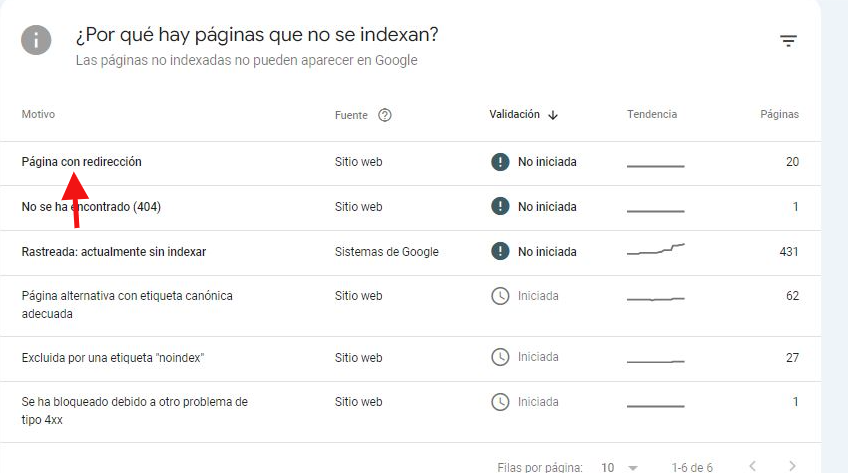Sort by the Páginas column header
The image size is (848, 473).
coord(779,115)
